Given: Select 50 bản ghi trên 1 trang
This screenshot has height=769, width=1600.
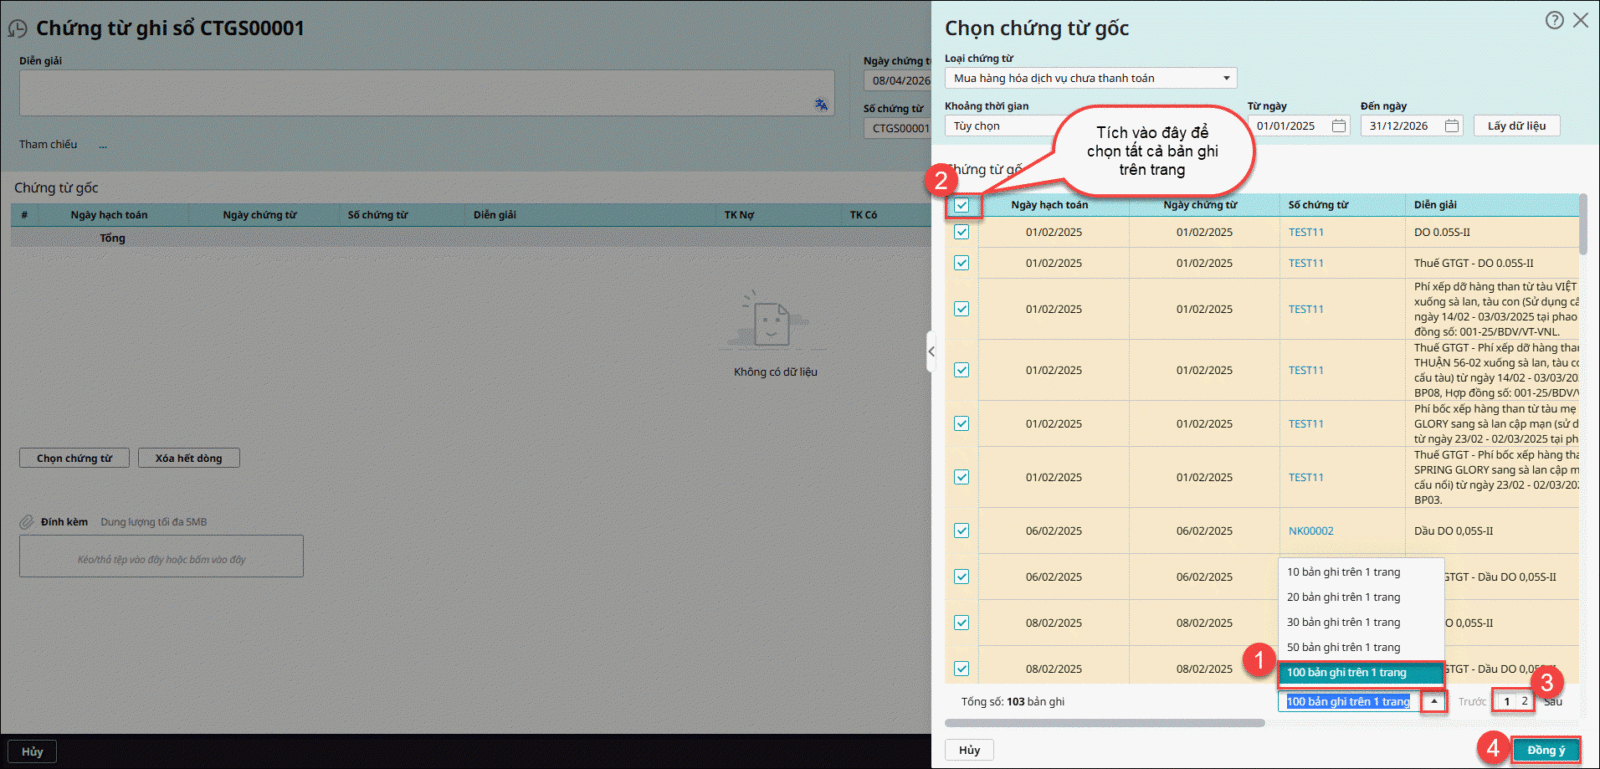Looking at the screenshot, I should pyautogui.click(x=1343, y=648).
